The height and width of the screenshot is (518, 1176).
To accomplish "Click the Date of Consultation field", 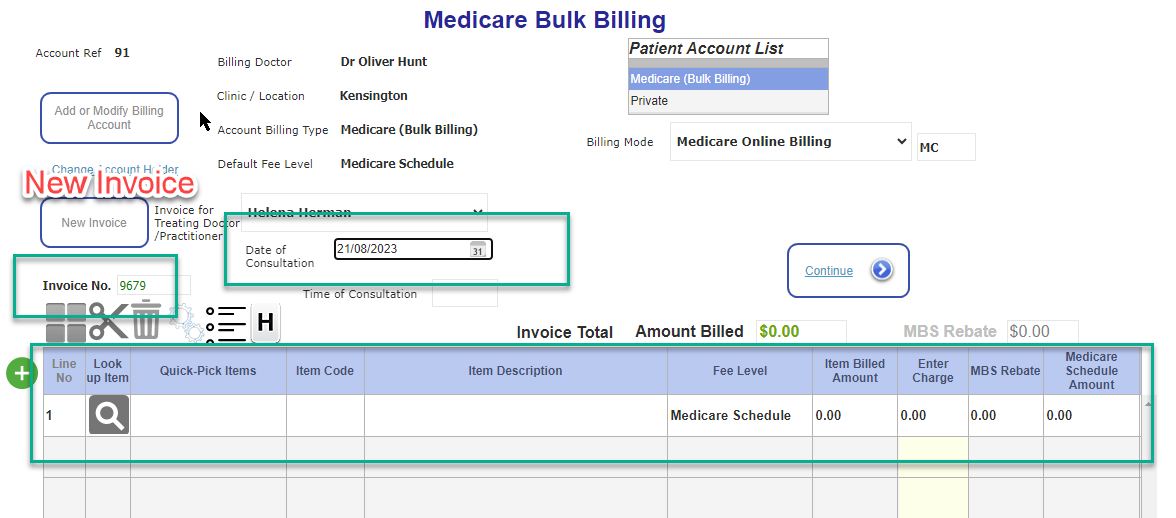I will pyautogui.click(x=413, y=250).
